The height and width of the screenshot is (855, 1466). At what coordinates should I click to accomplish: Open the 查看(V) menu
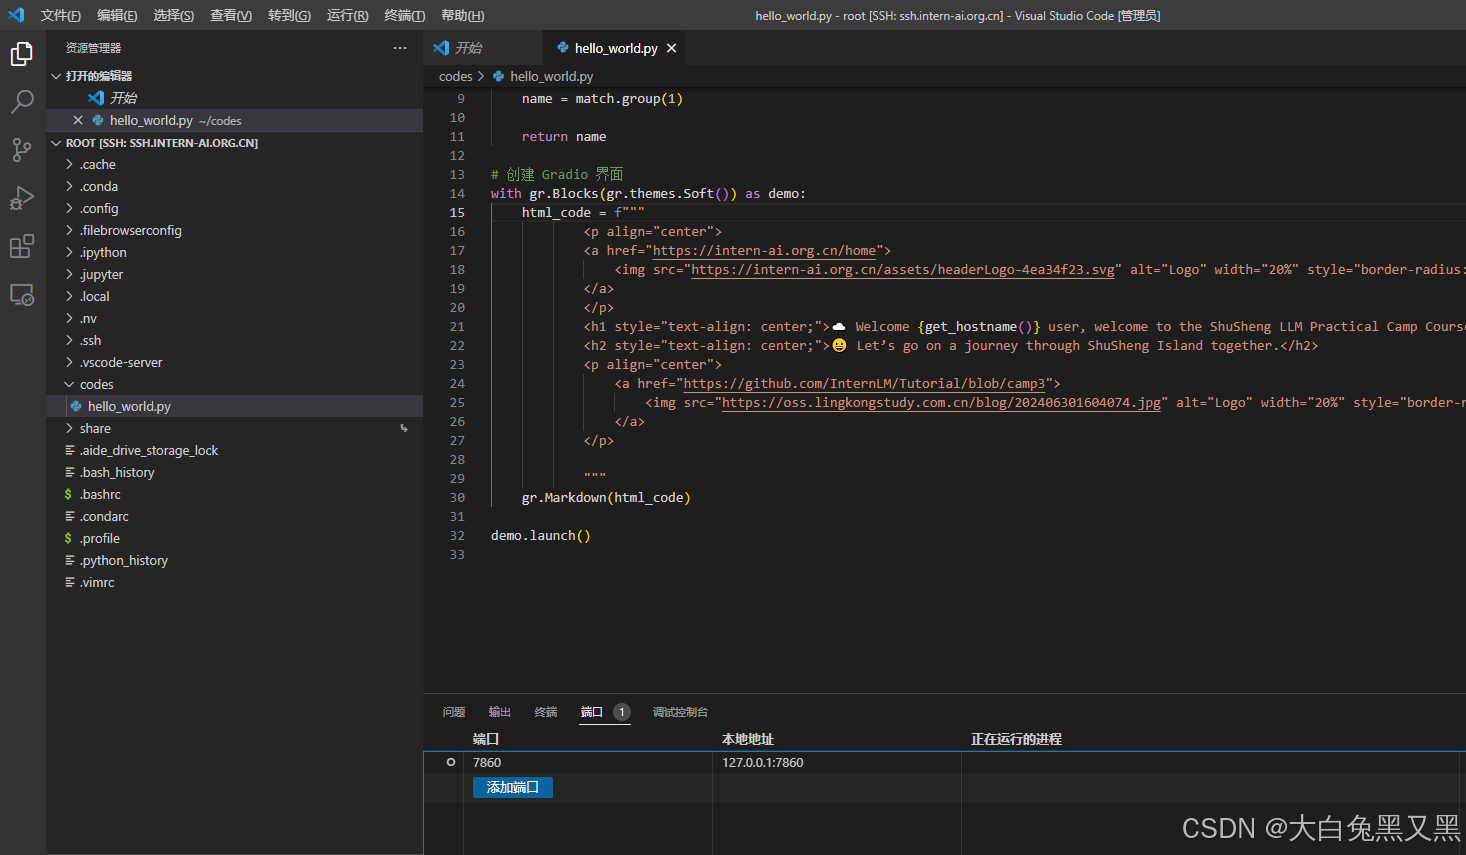tap(231, 15)
